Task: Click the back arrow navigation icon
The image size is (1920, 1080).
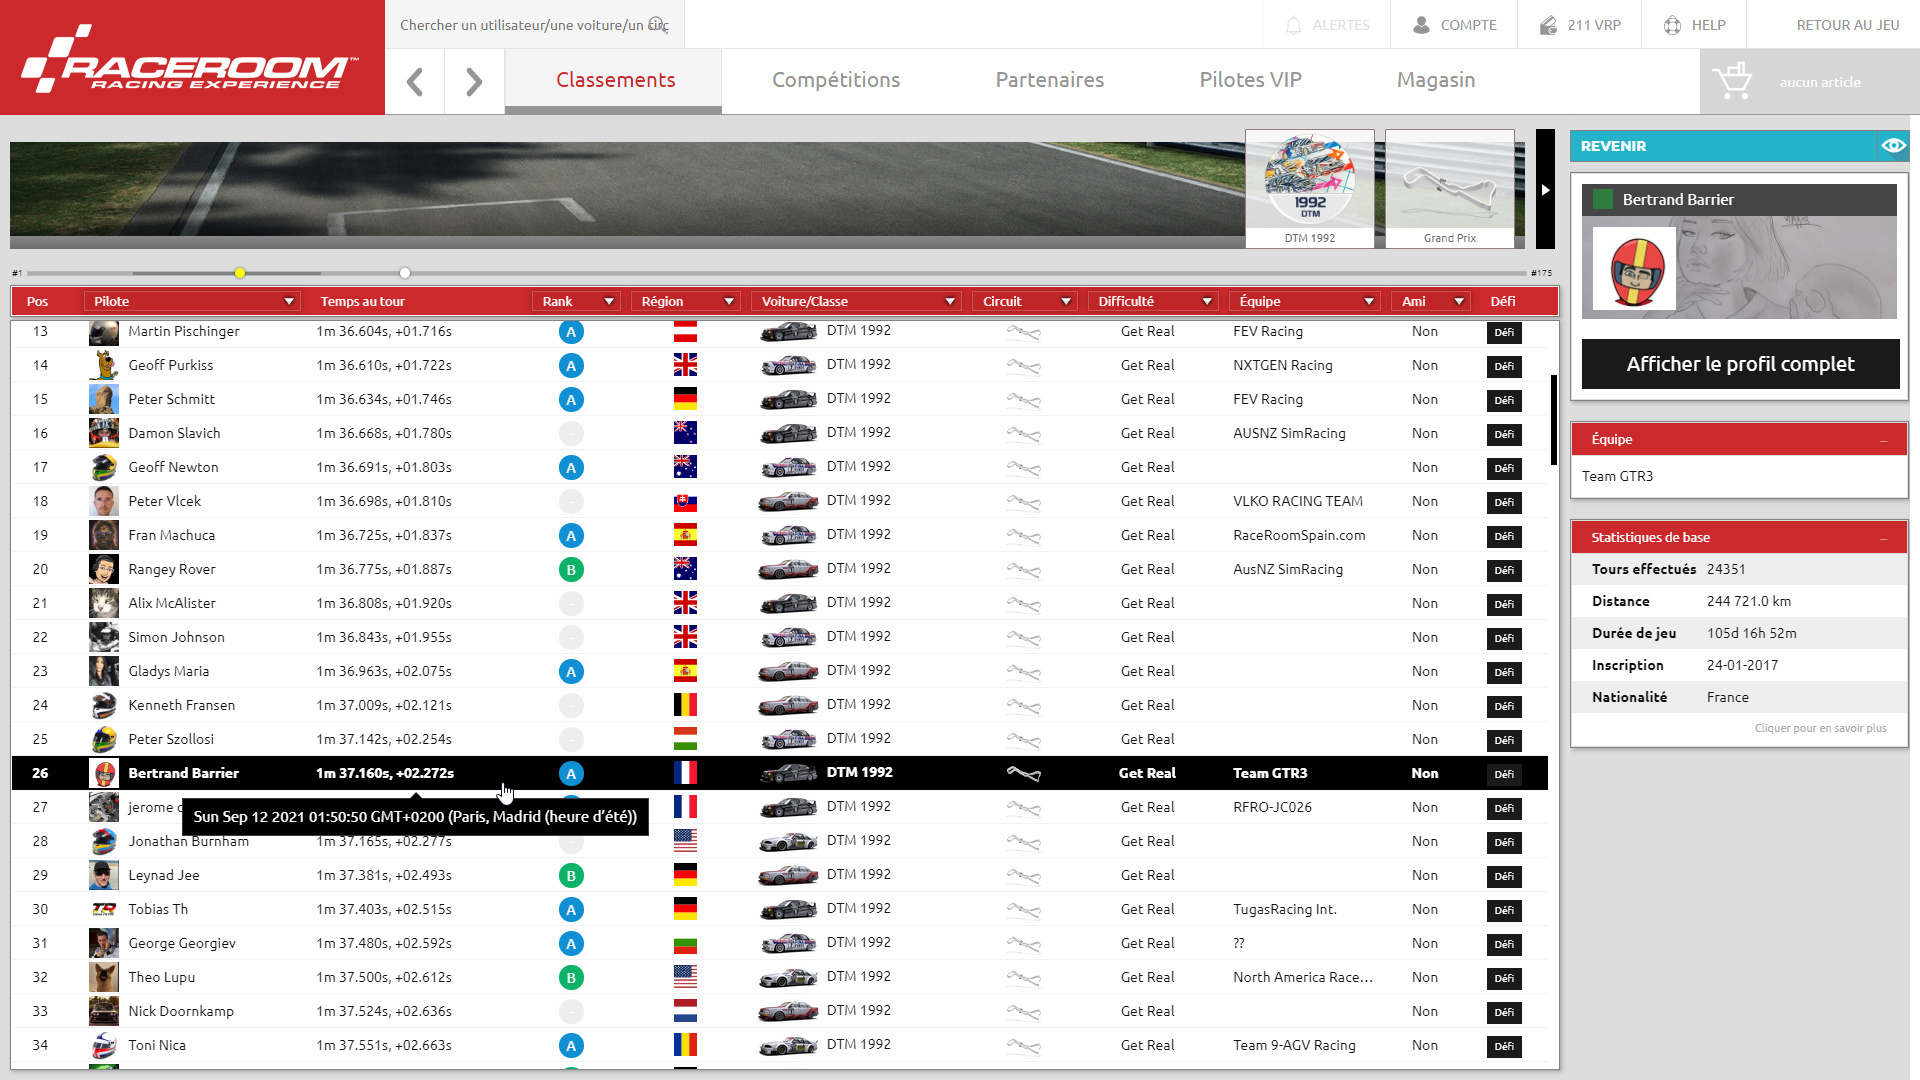Action: pyautogui.click(x=415, y=82)
